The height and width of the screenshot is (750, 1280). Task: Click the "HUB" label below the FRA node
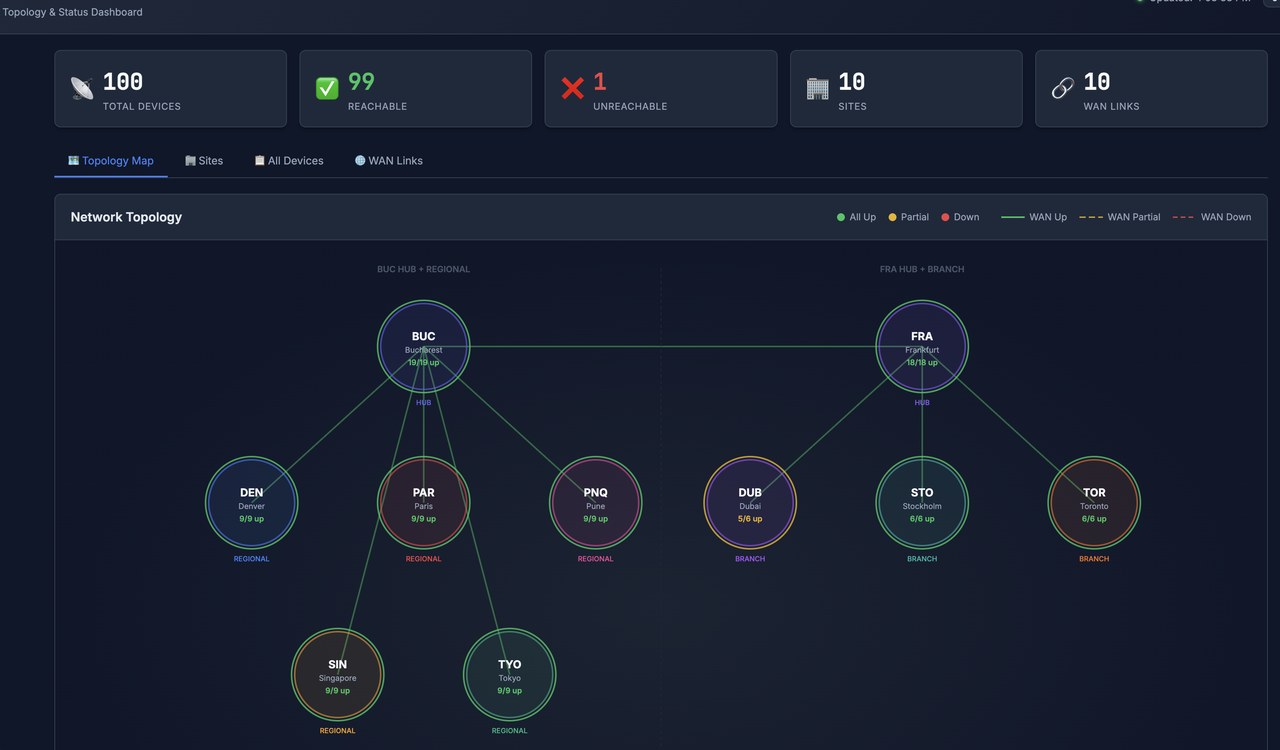(x=922, y=403)
